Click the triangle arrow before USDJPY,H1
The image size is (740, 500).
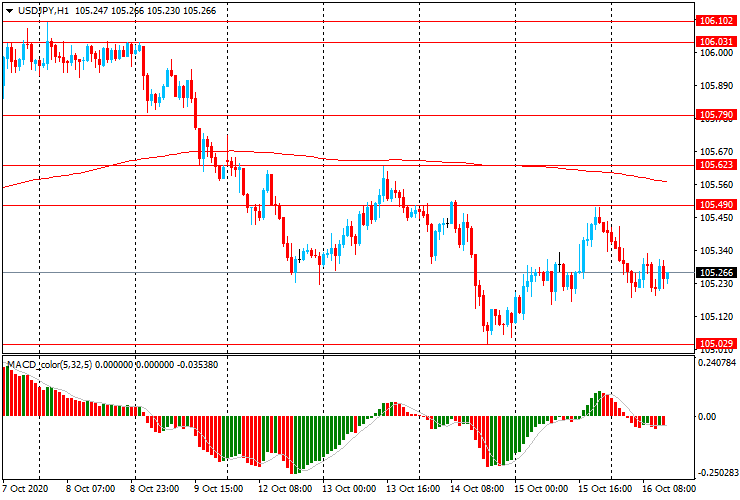[9, 11]
